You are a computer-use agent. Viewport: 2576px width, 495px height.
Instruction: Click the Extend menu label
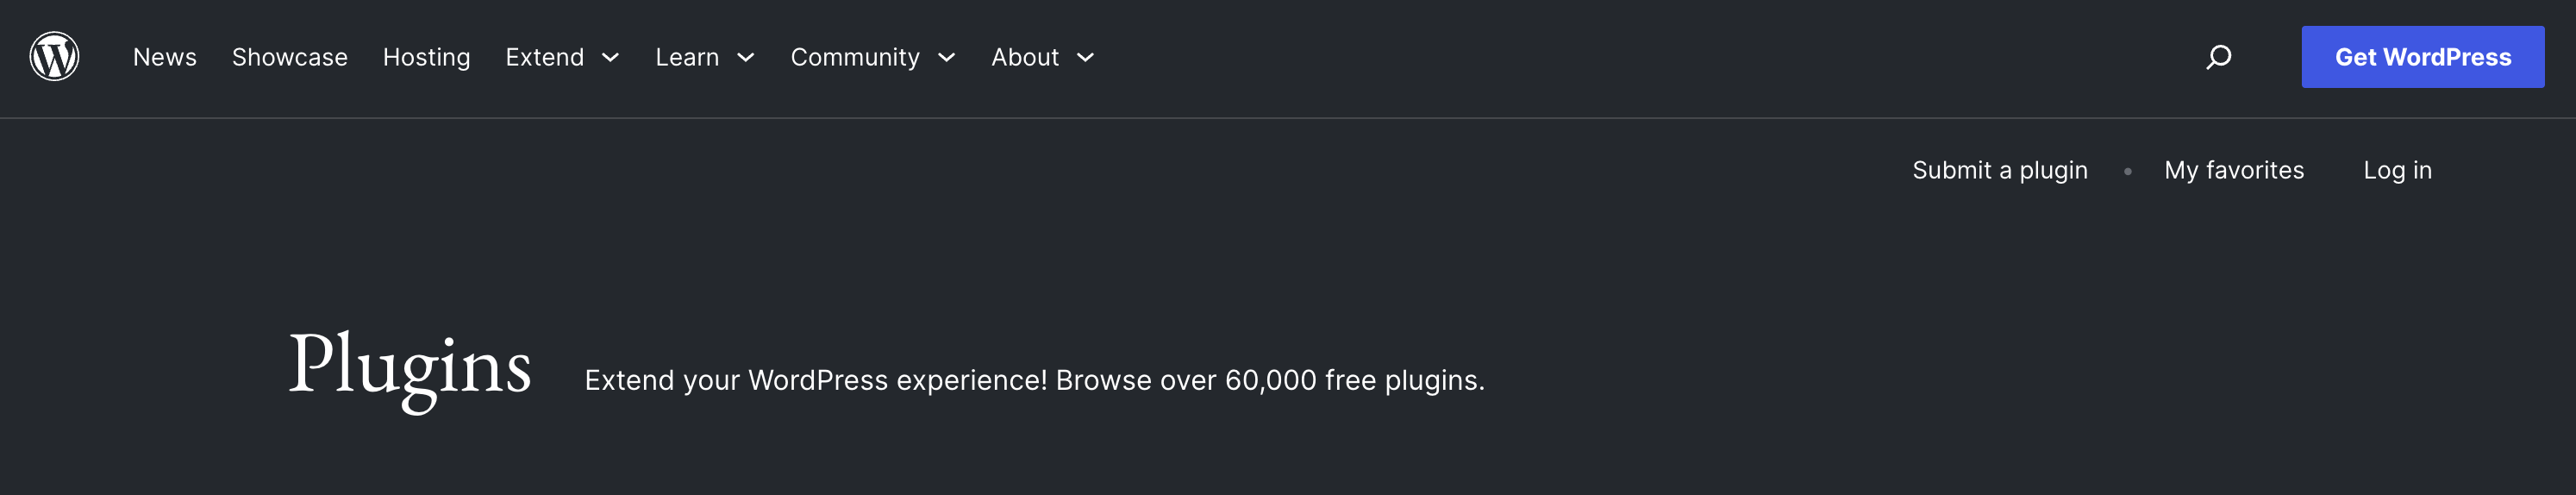544,57
